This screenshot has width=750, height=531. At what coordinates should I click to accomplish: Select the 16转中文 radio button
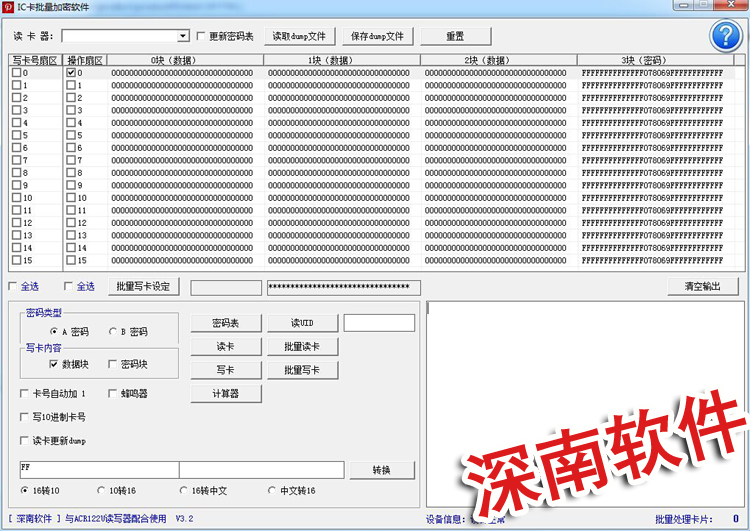click(184, 490)
